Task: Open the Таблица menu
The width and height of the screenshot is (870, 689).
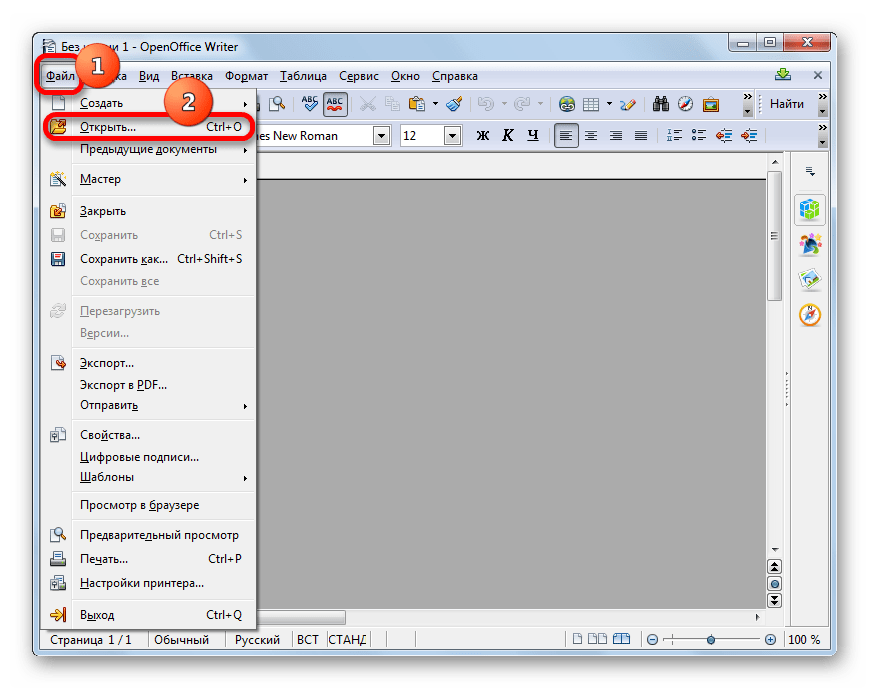Action: (303, 76)
